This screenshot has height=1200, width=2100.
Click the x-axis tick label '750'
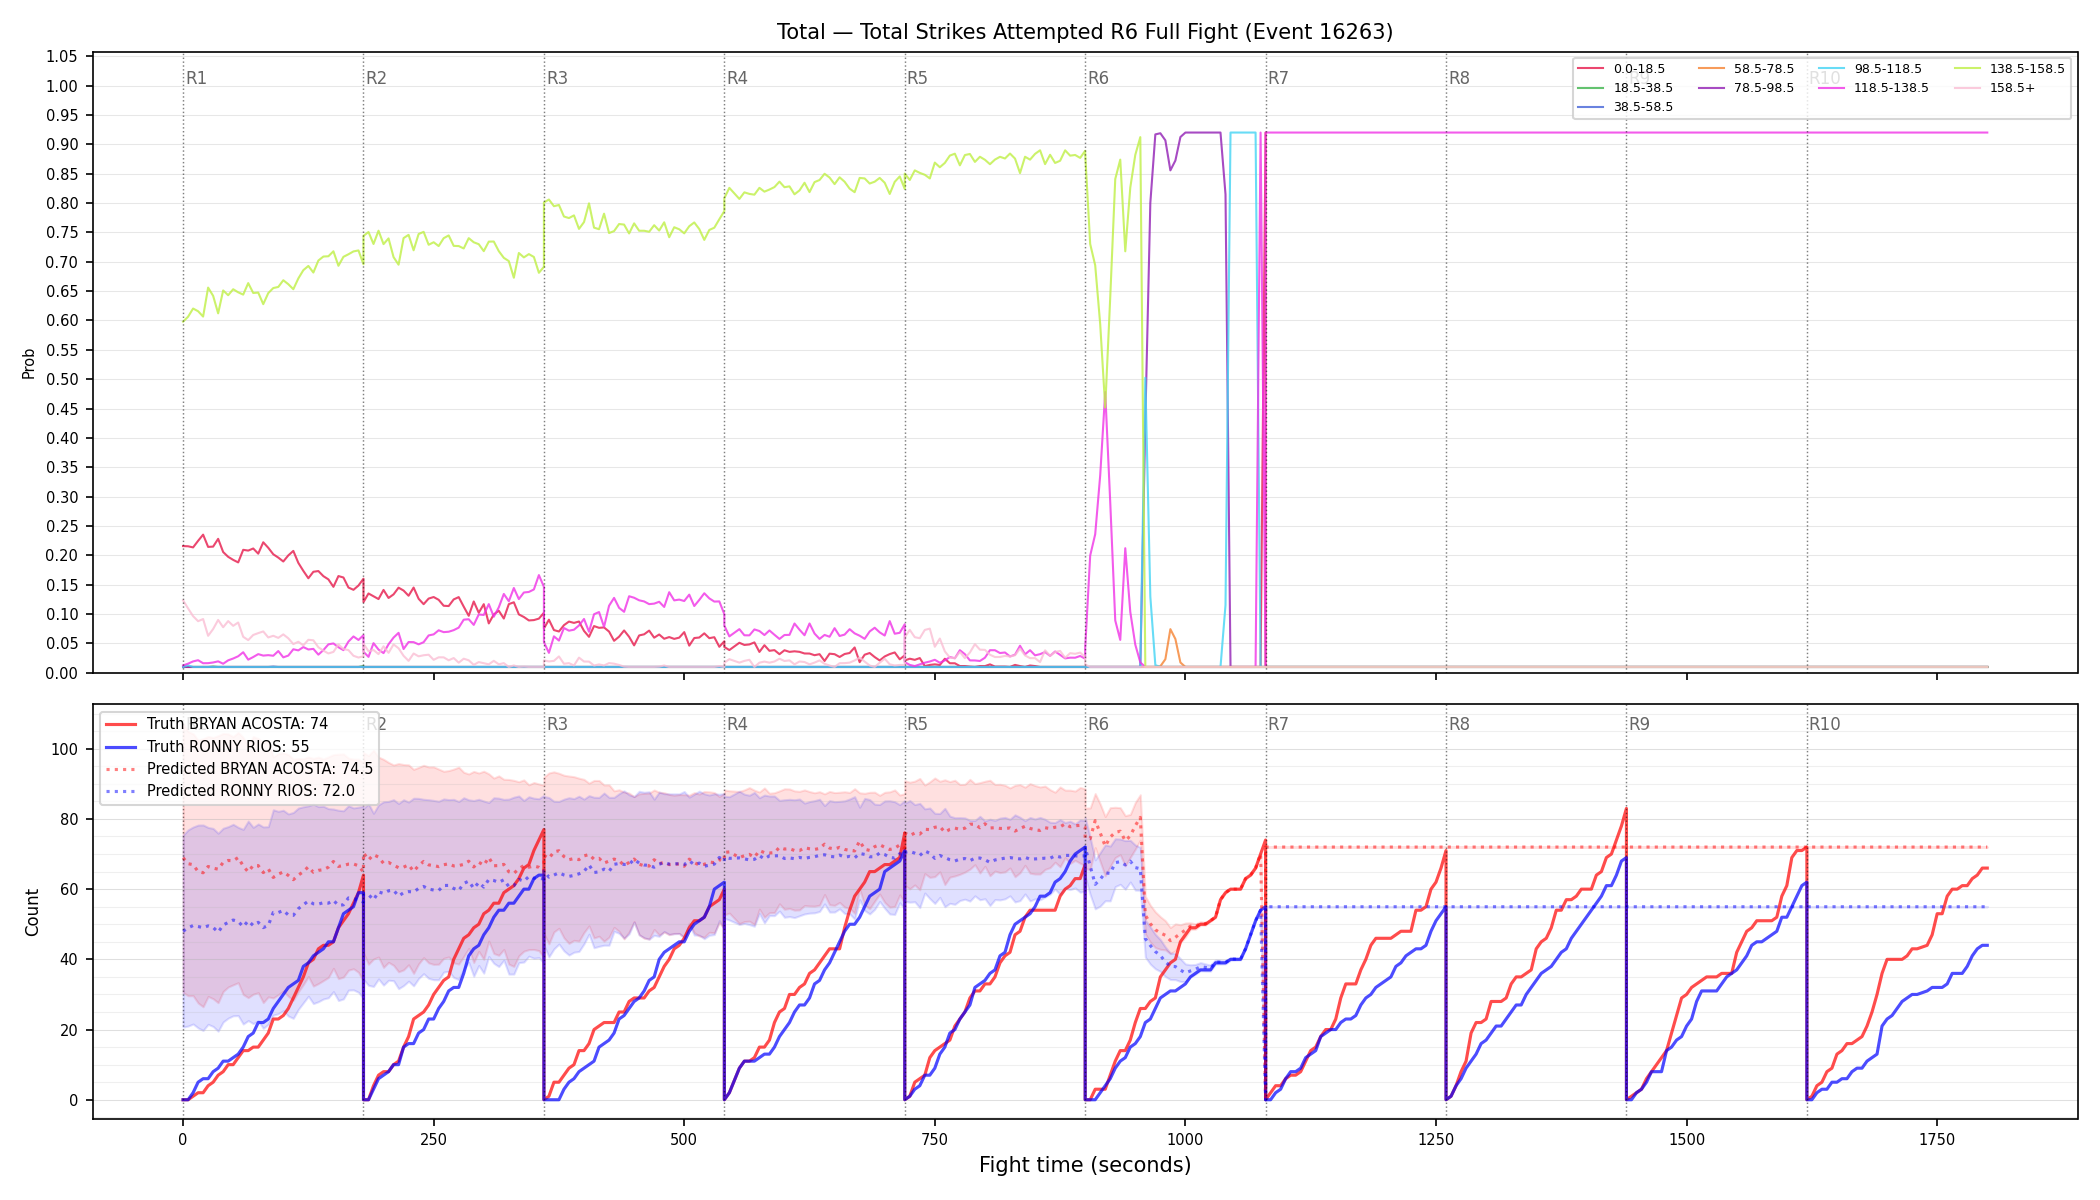(934, 1139)
